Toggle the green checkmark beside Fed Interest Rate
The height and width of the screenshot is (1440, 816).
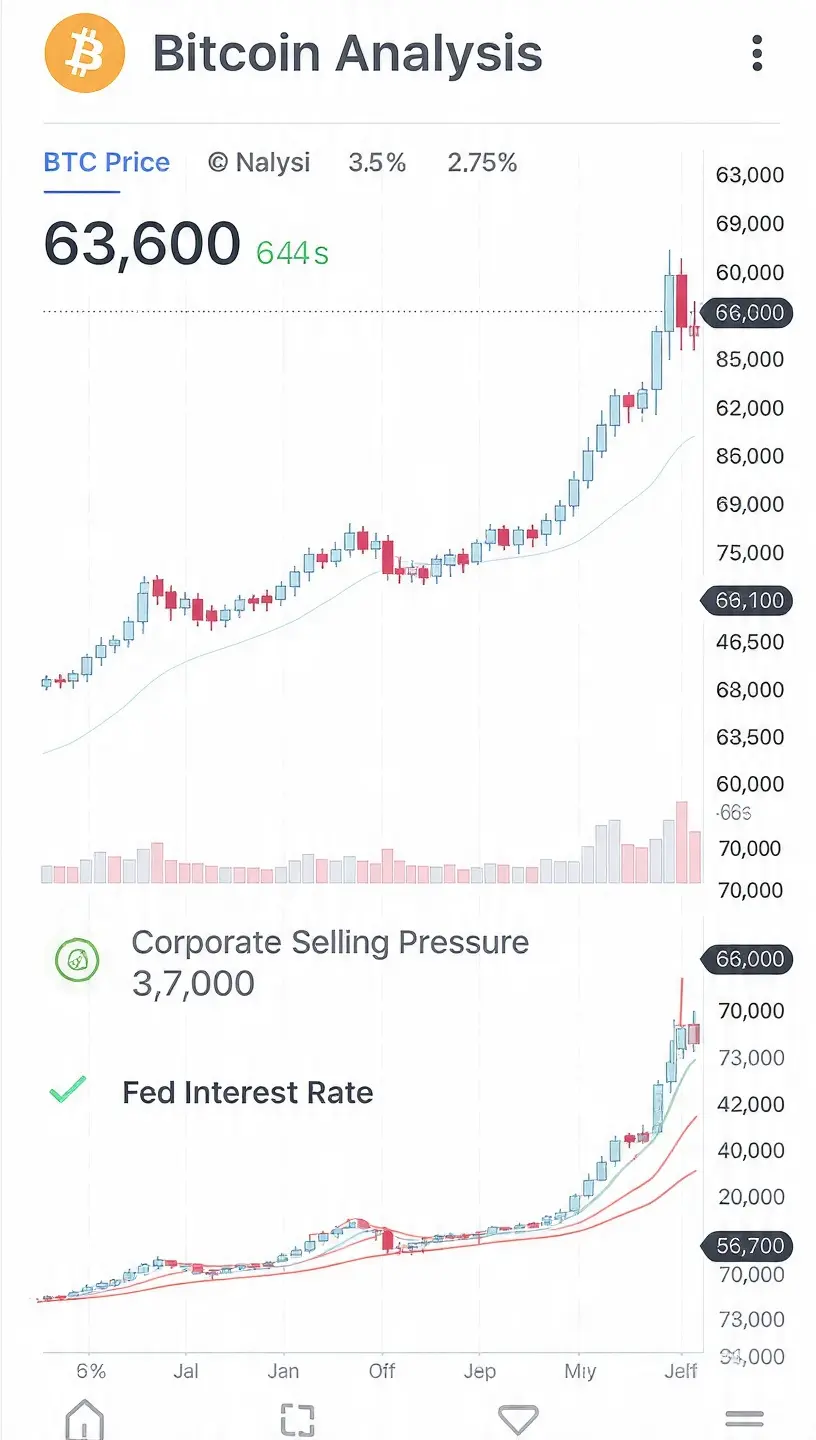pyautogui.click(x=67, y=1090)
